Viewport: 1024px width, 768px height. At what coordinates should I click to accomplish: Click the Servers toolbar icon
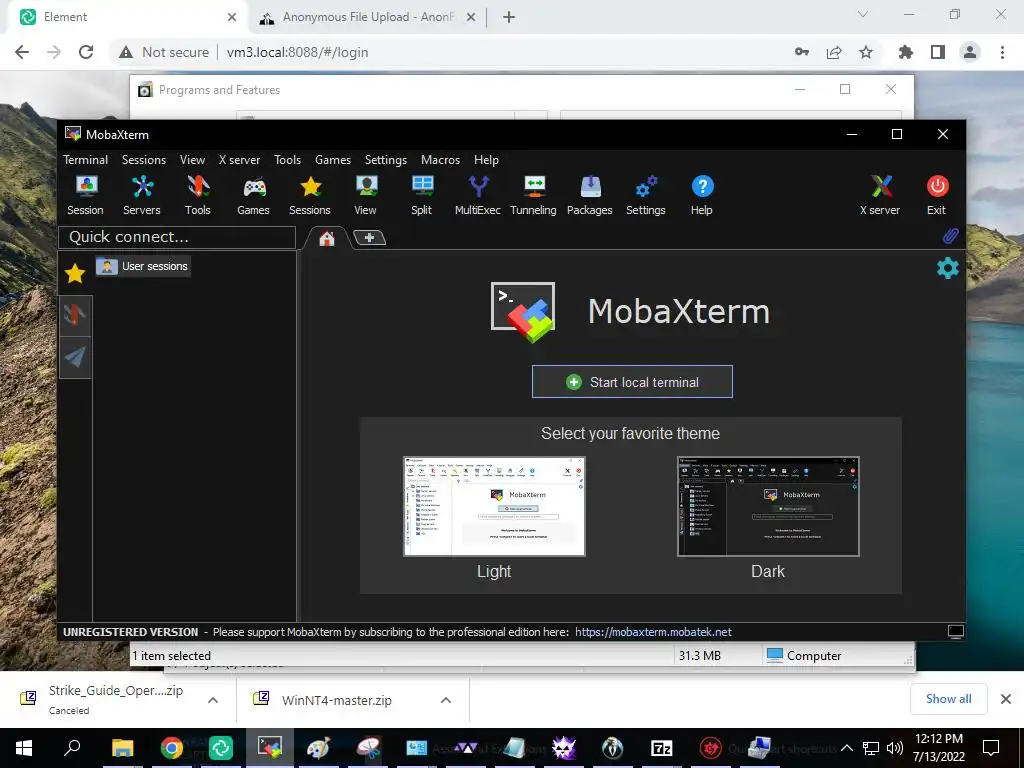[x=142, y=195]
